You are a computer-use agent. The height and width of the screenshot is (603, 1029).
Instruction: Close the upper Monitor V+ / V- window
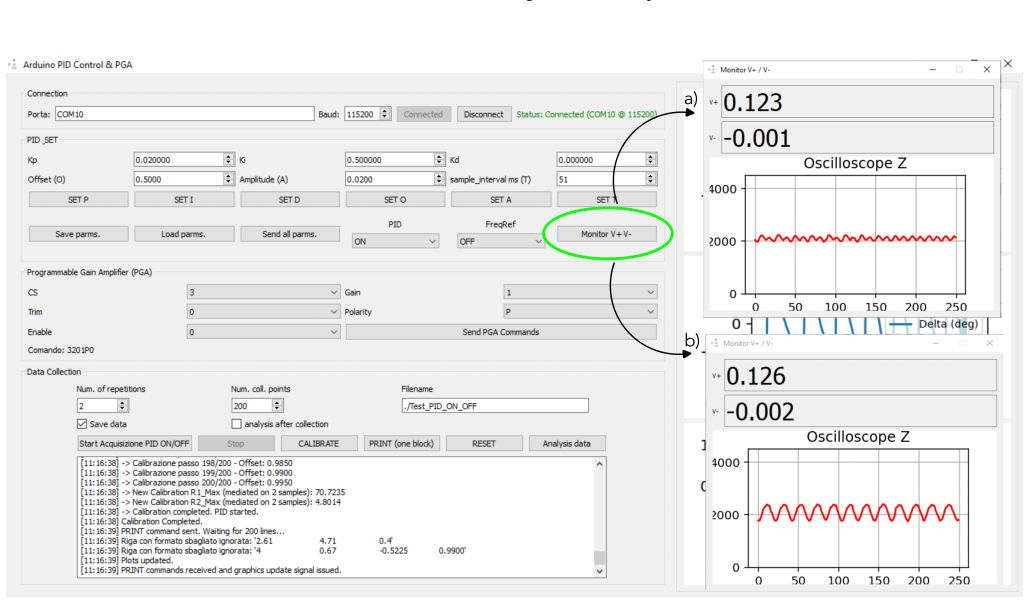986,70
